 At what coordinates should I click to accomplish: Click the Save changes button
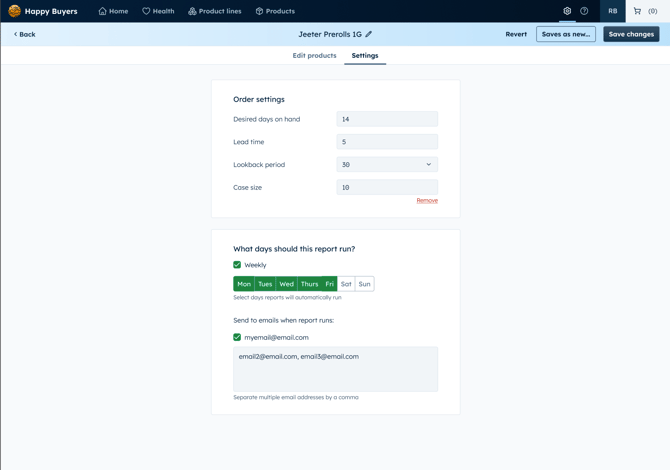click(x=631, y=34)
